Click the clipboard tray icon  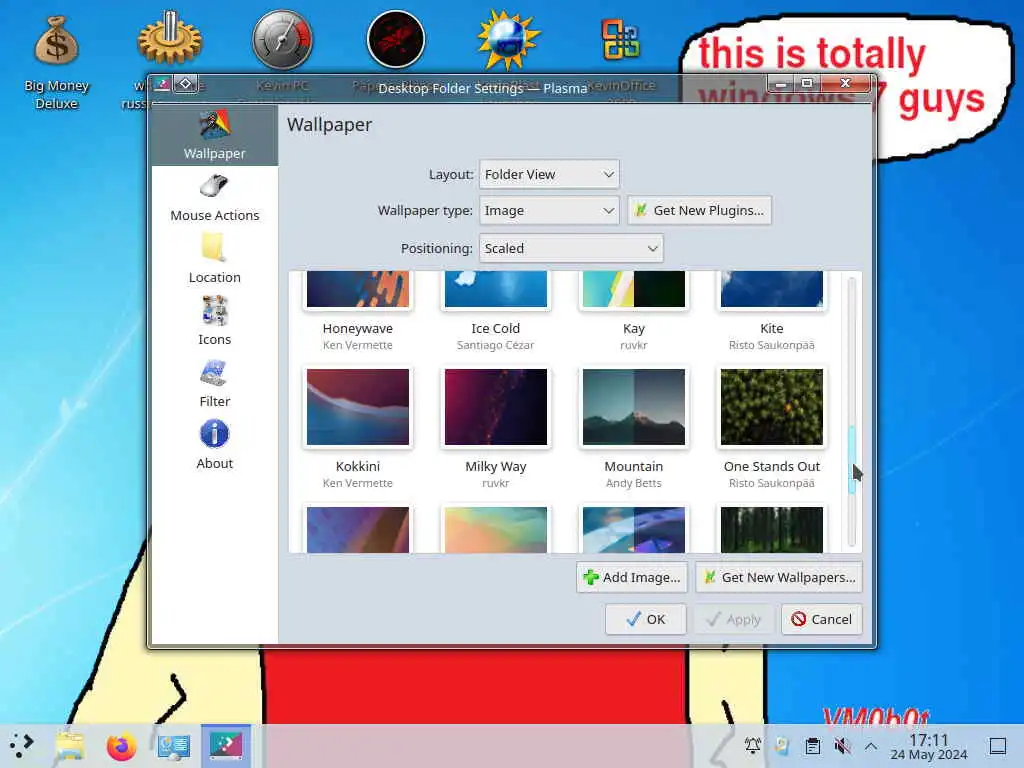[x=812, y=746]
